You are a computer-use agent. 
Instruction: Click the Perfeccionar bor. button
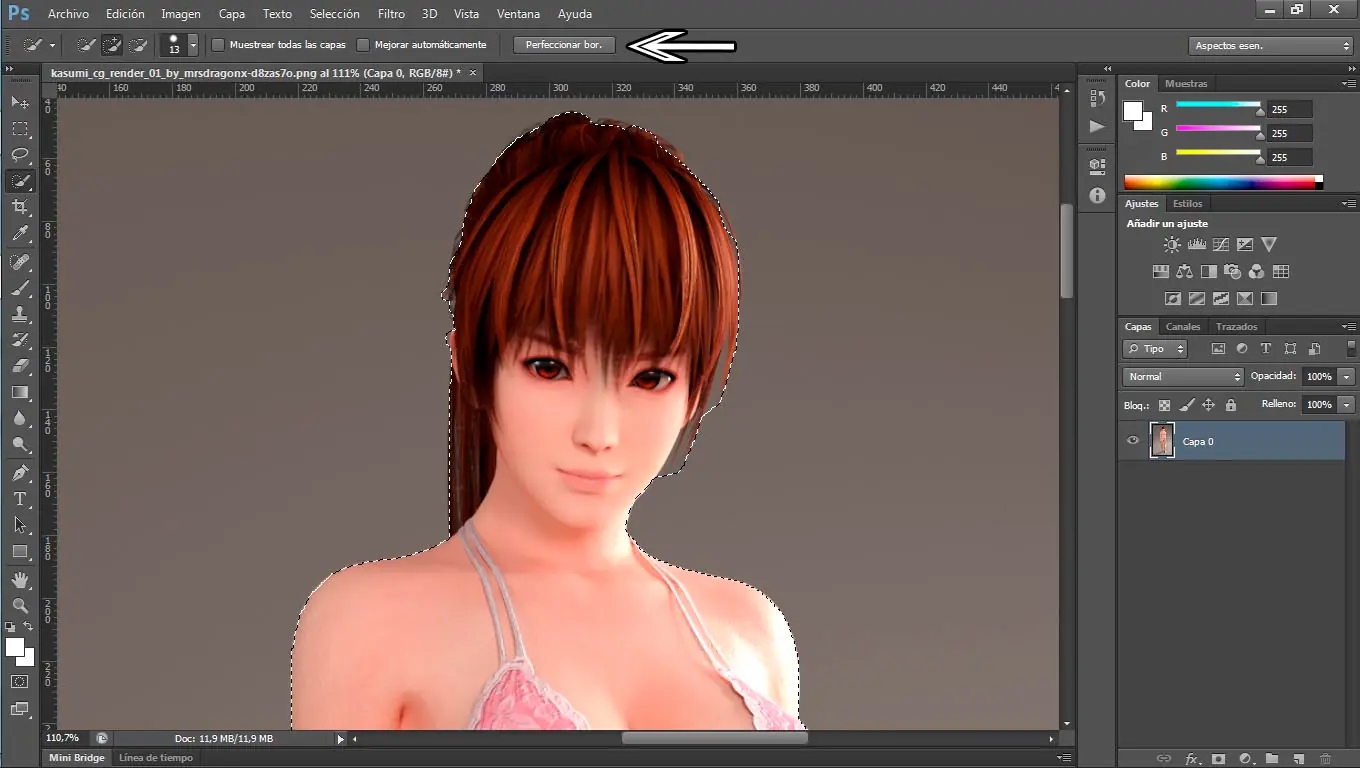pos(564,45)
